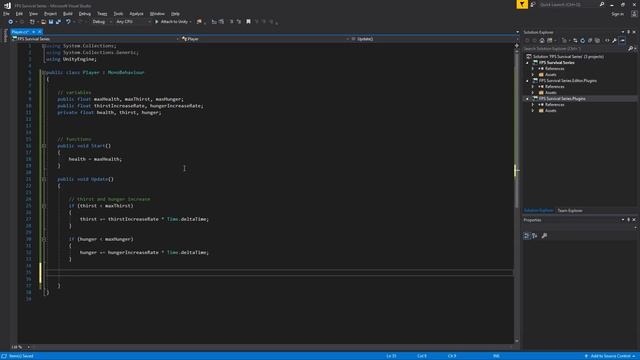Toggle auto-hide pin on Solution Explorer panel
The height and width of the screenshot is (360, 640).
point(629,32)
